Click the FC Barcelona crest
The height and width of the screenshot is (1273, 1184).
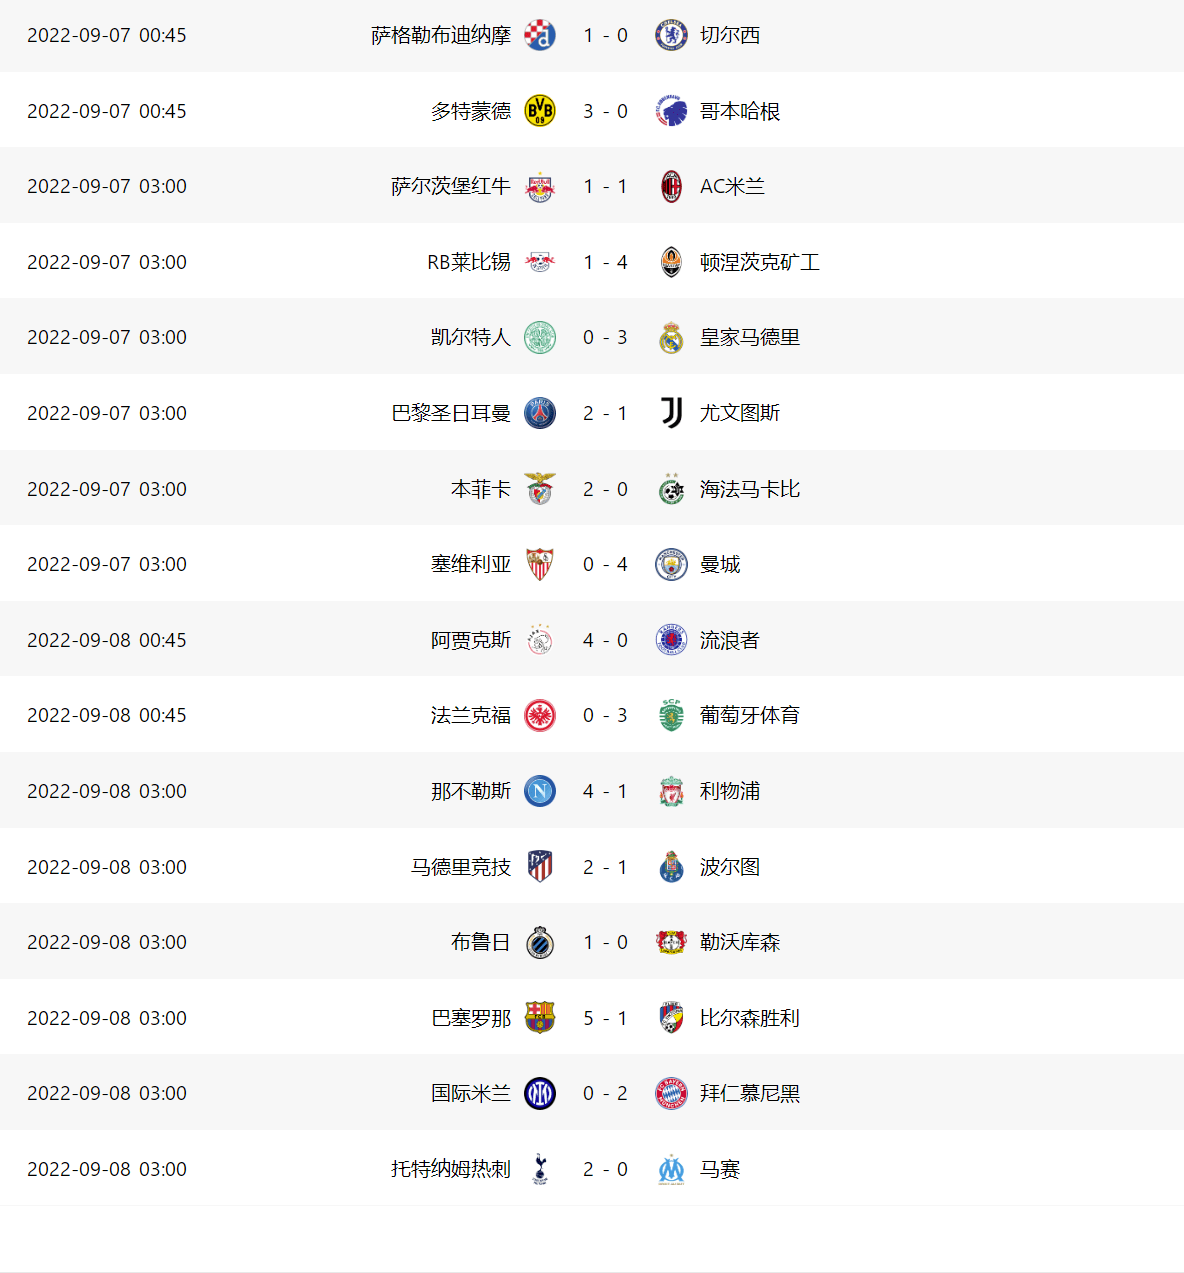coord(540,1018)
